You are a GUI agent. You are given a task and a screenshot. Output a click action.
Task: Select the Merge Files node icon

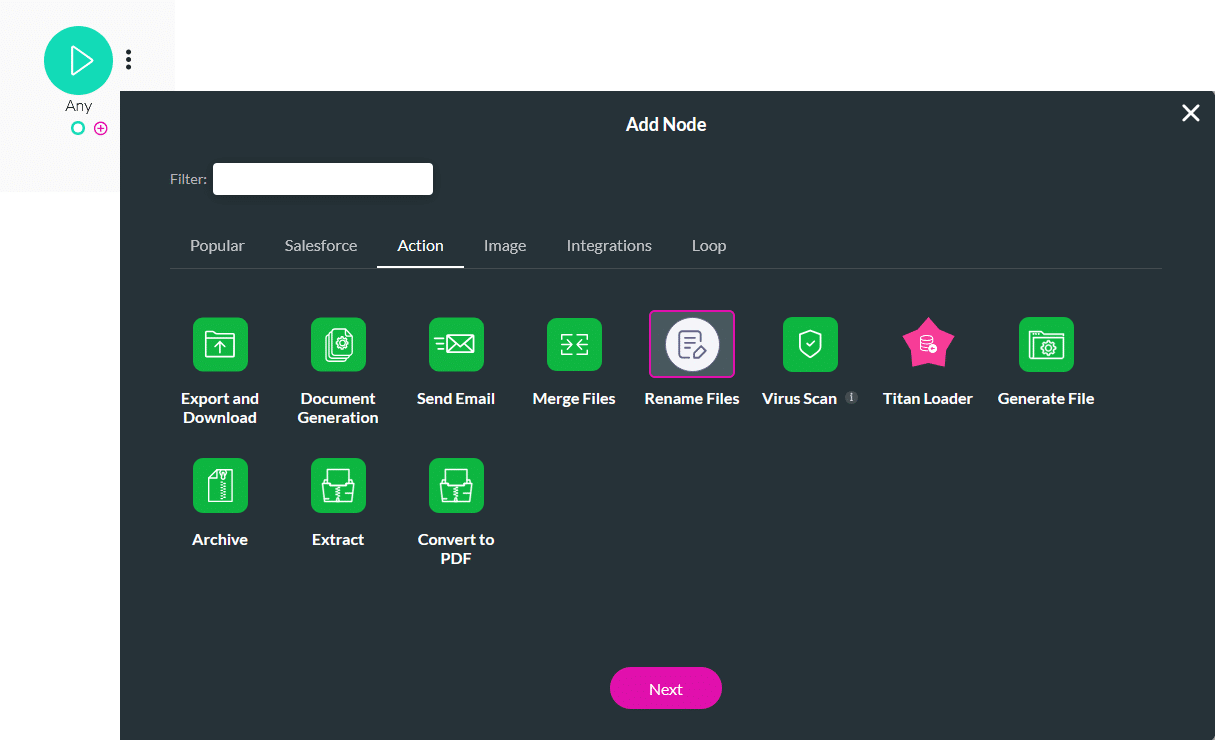(574, 344)
